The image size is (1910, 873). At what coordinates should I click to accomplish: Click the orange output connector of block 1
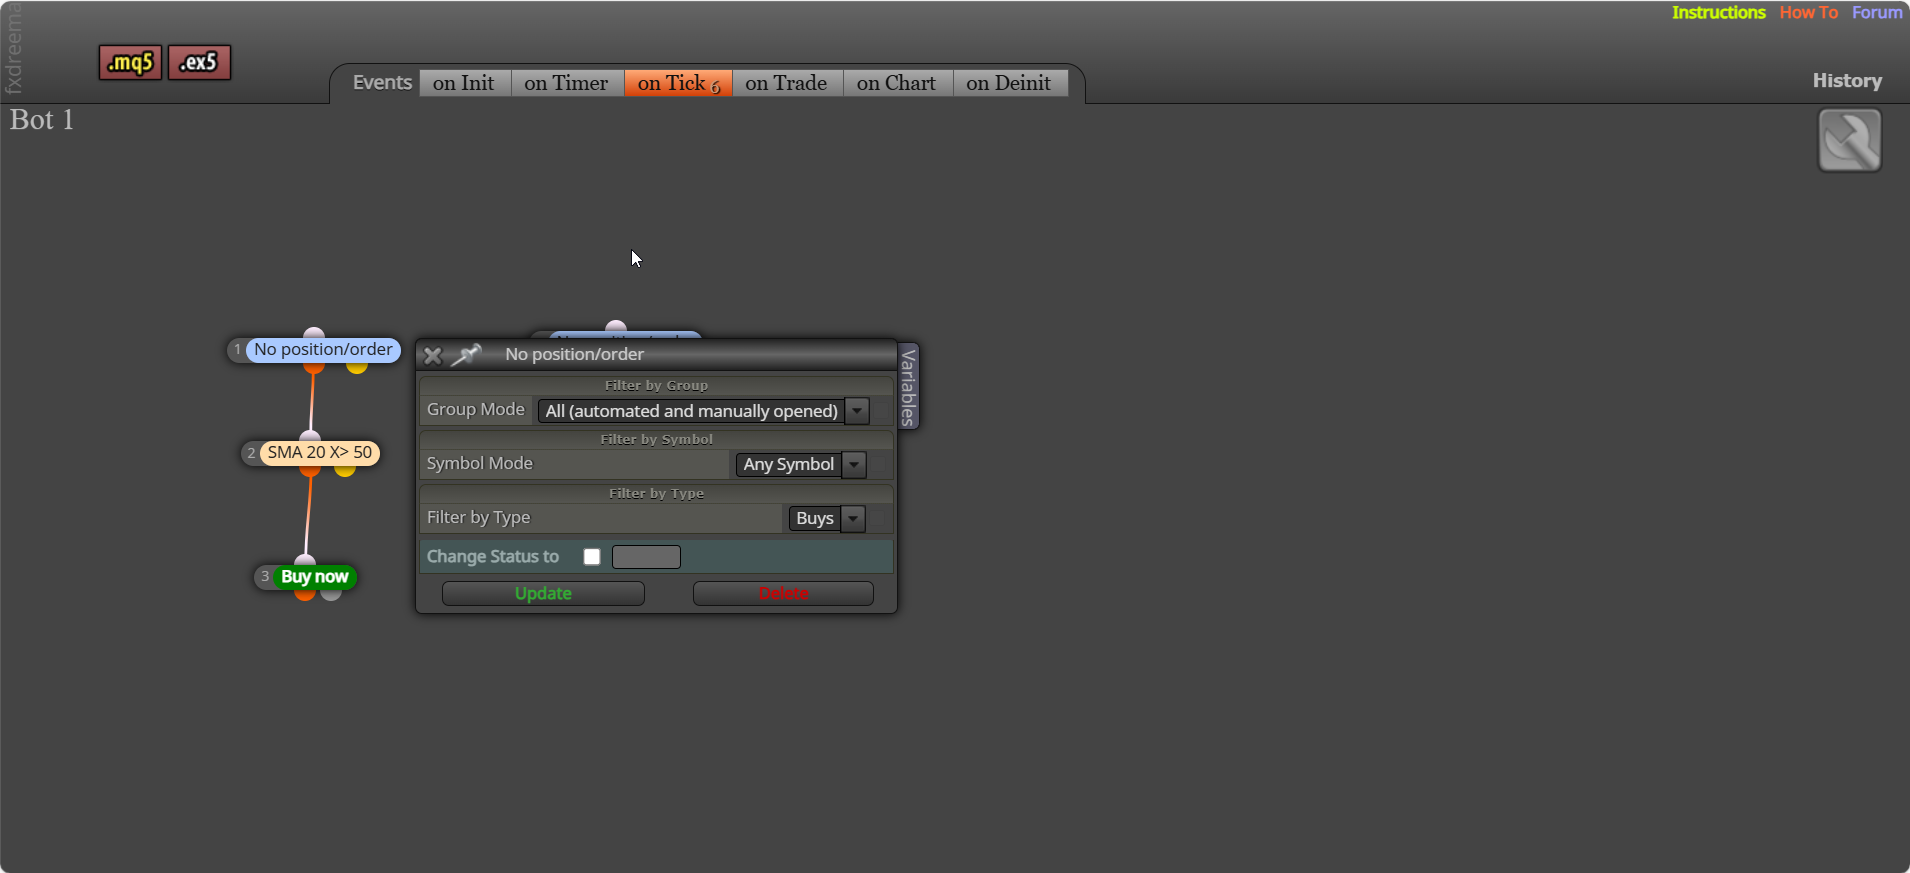pos(314,366)
